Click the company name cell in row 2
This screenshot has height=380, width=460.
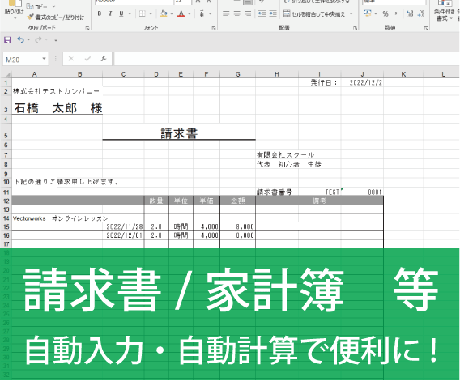coord(57,91)
